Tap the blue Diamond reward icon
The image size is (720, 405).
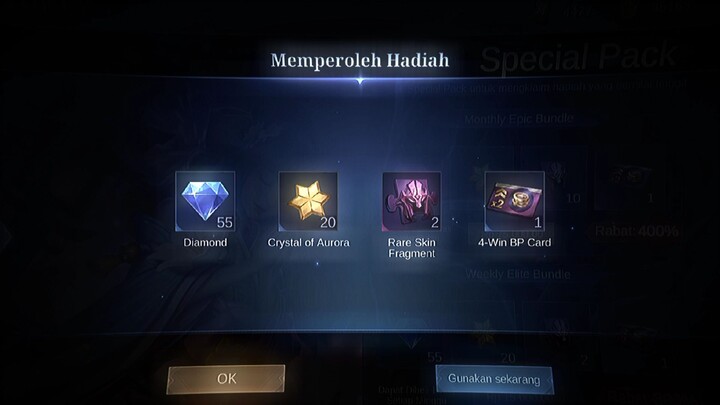(x=205, y=201)
